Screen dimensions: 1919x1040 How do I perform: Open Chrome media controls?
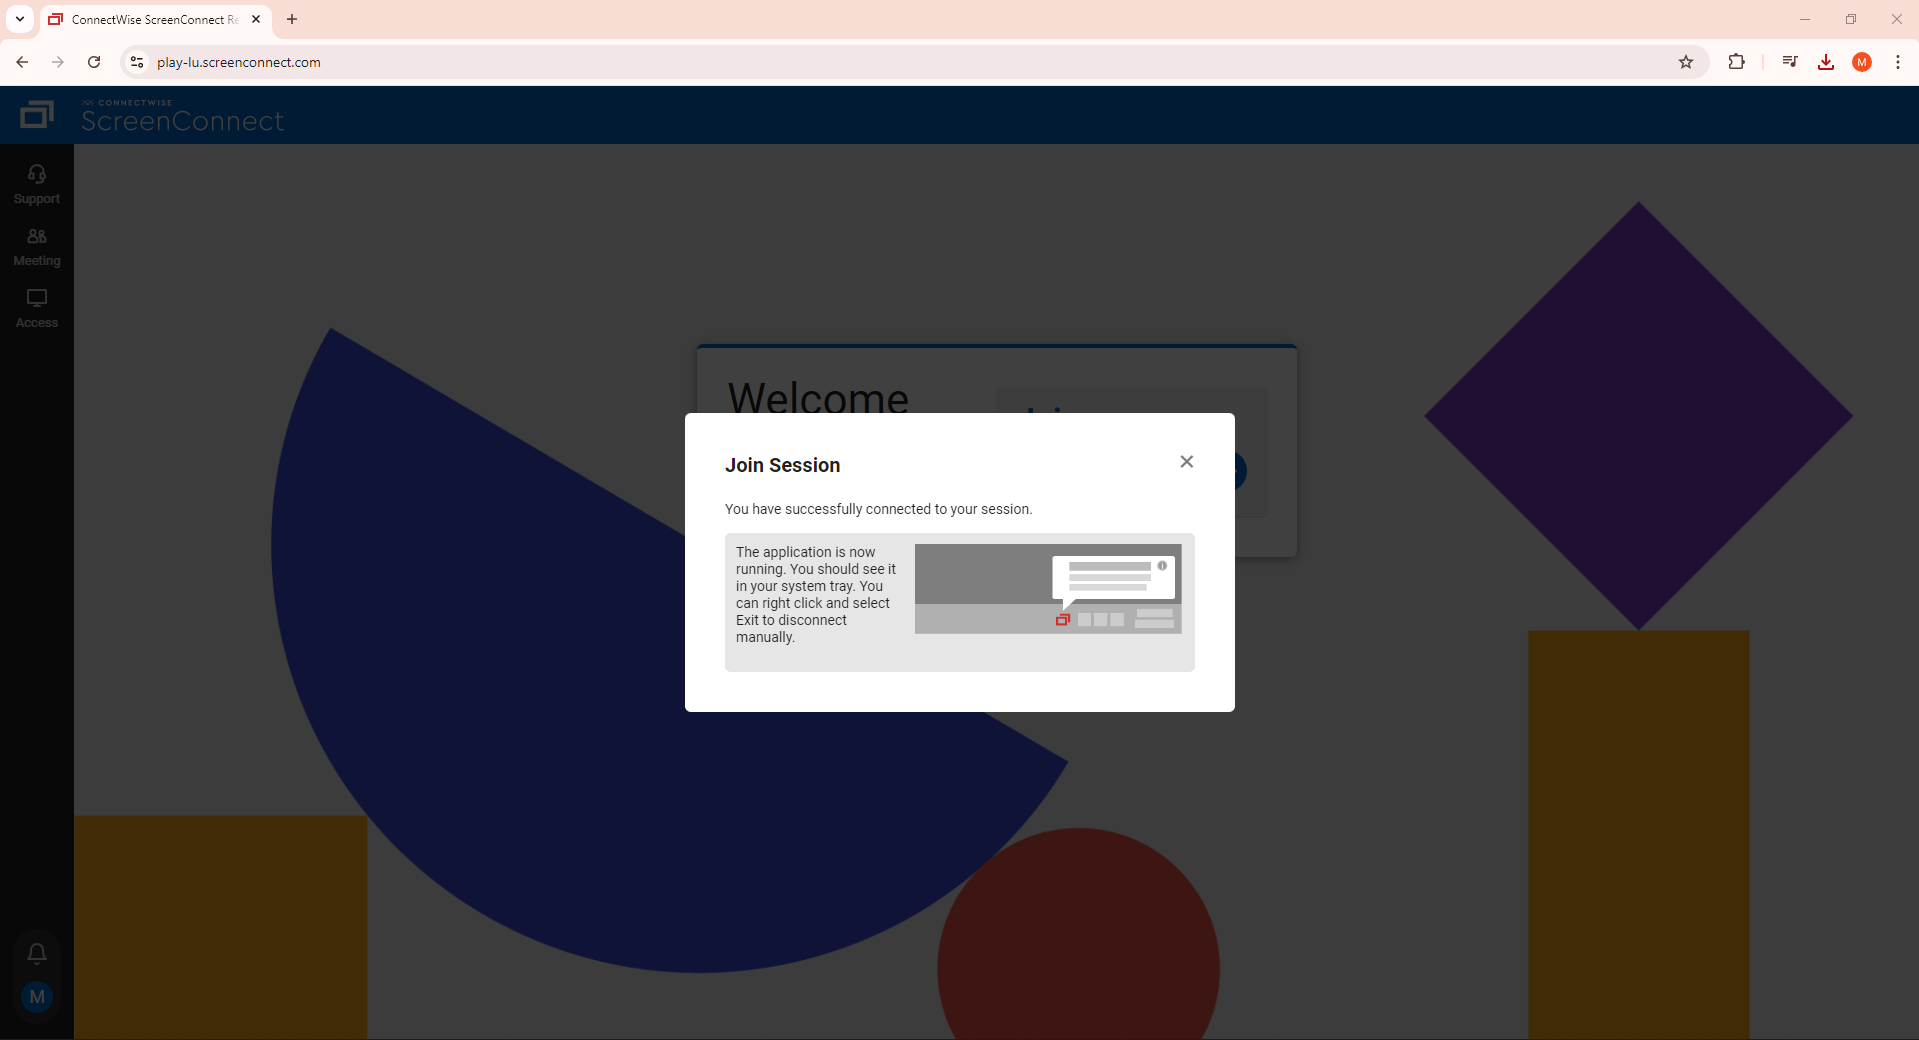pos(1790,62)
